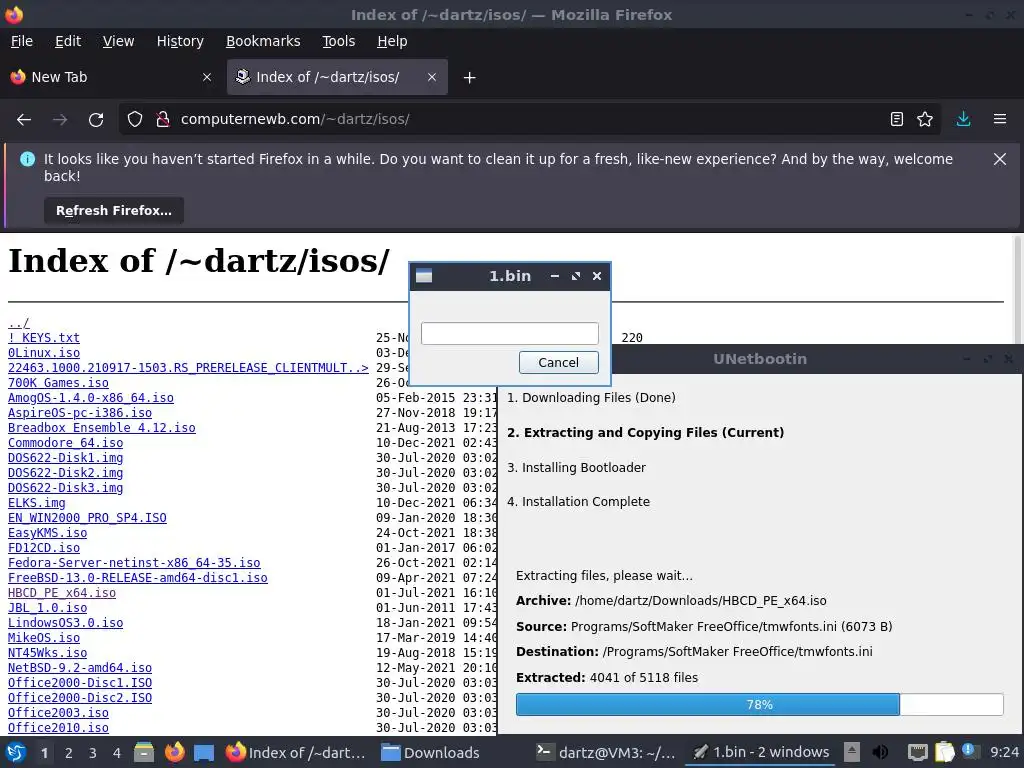Open the Edit menu
1024x768 pixels.
68,41
